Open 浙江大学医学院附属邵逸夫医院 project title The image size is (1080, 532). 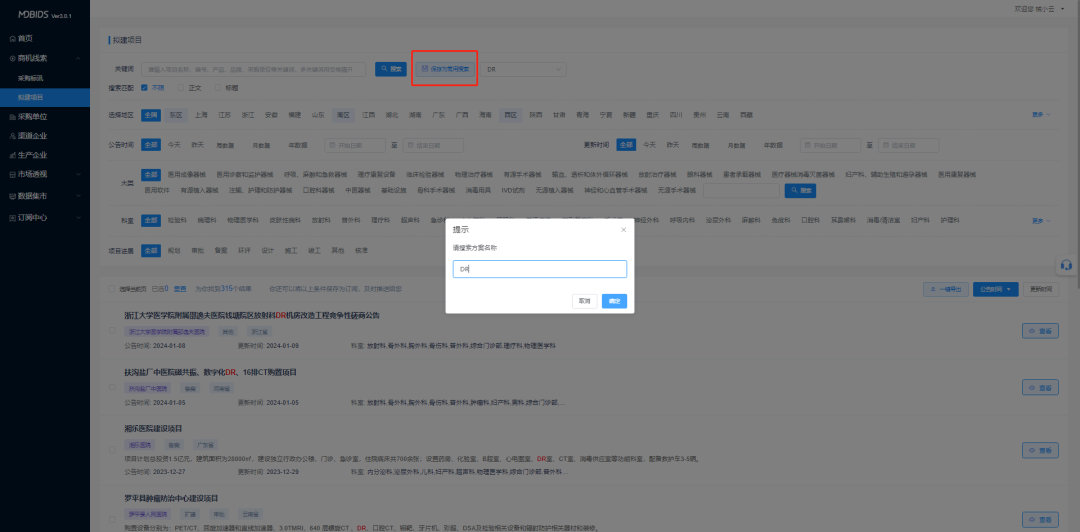pos(251,316)
